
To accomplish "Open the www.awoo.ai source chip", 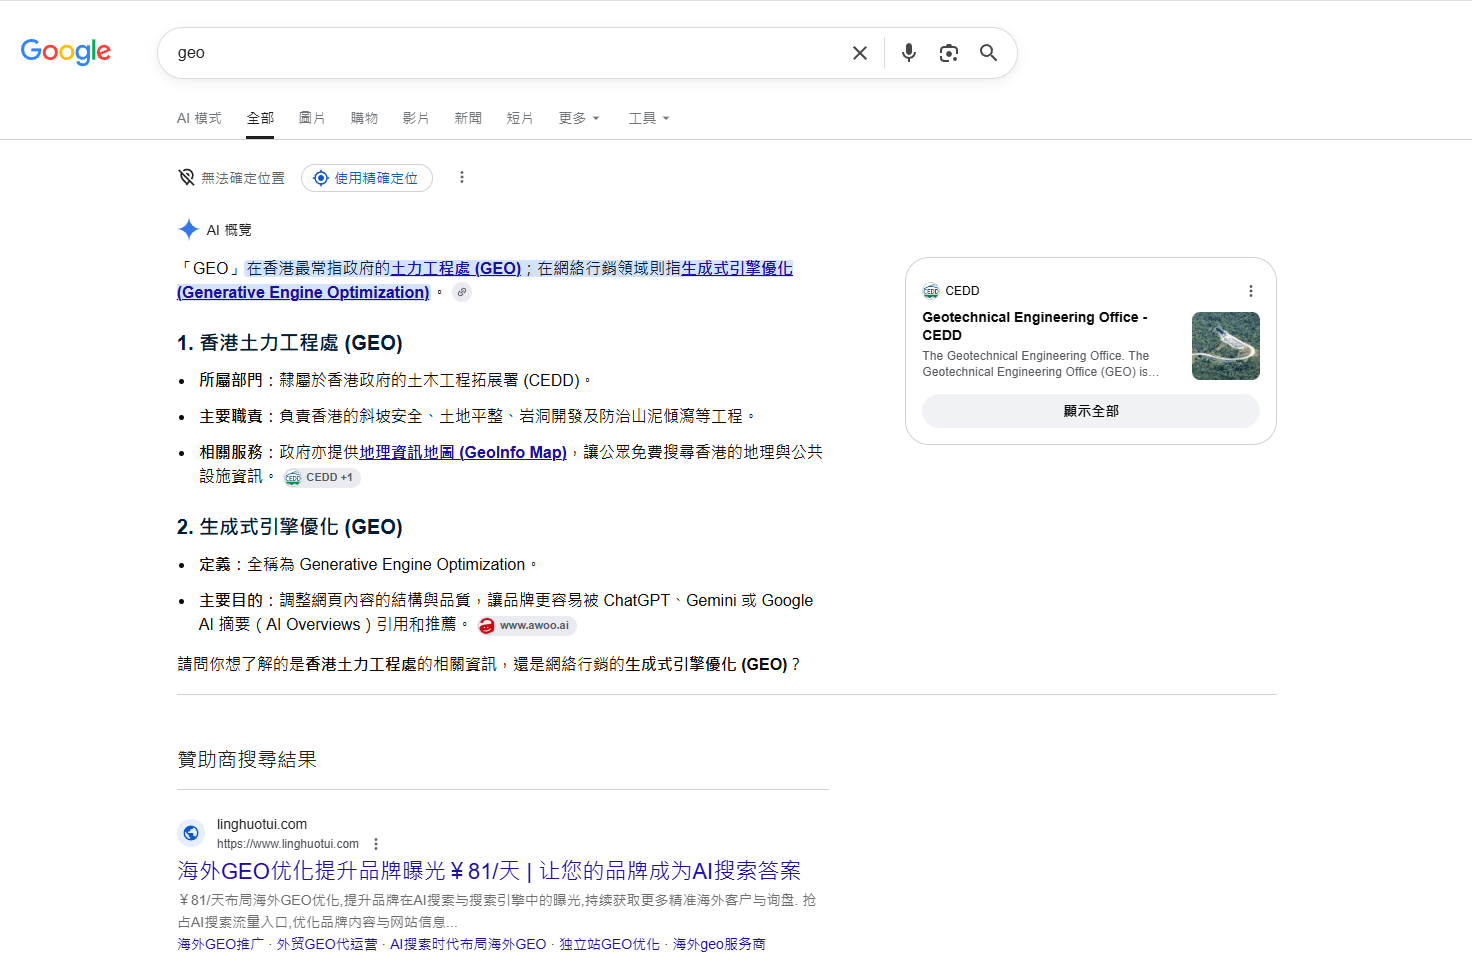I will pyautogui.click(x=526, y=626).
